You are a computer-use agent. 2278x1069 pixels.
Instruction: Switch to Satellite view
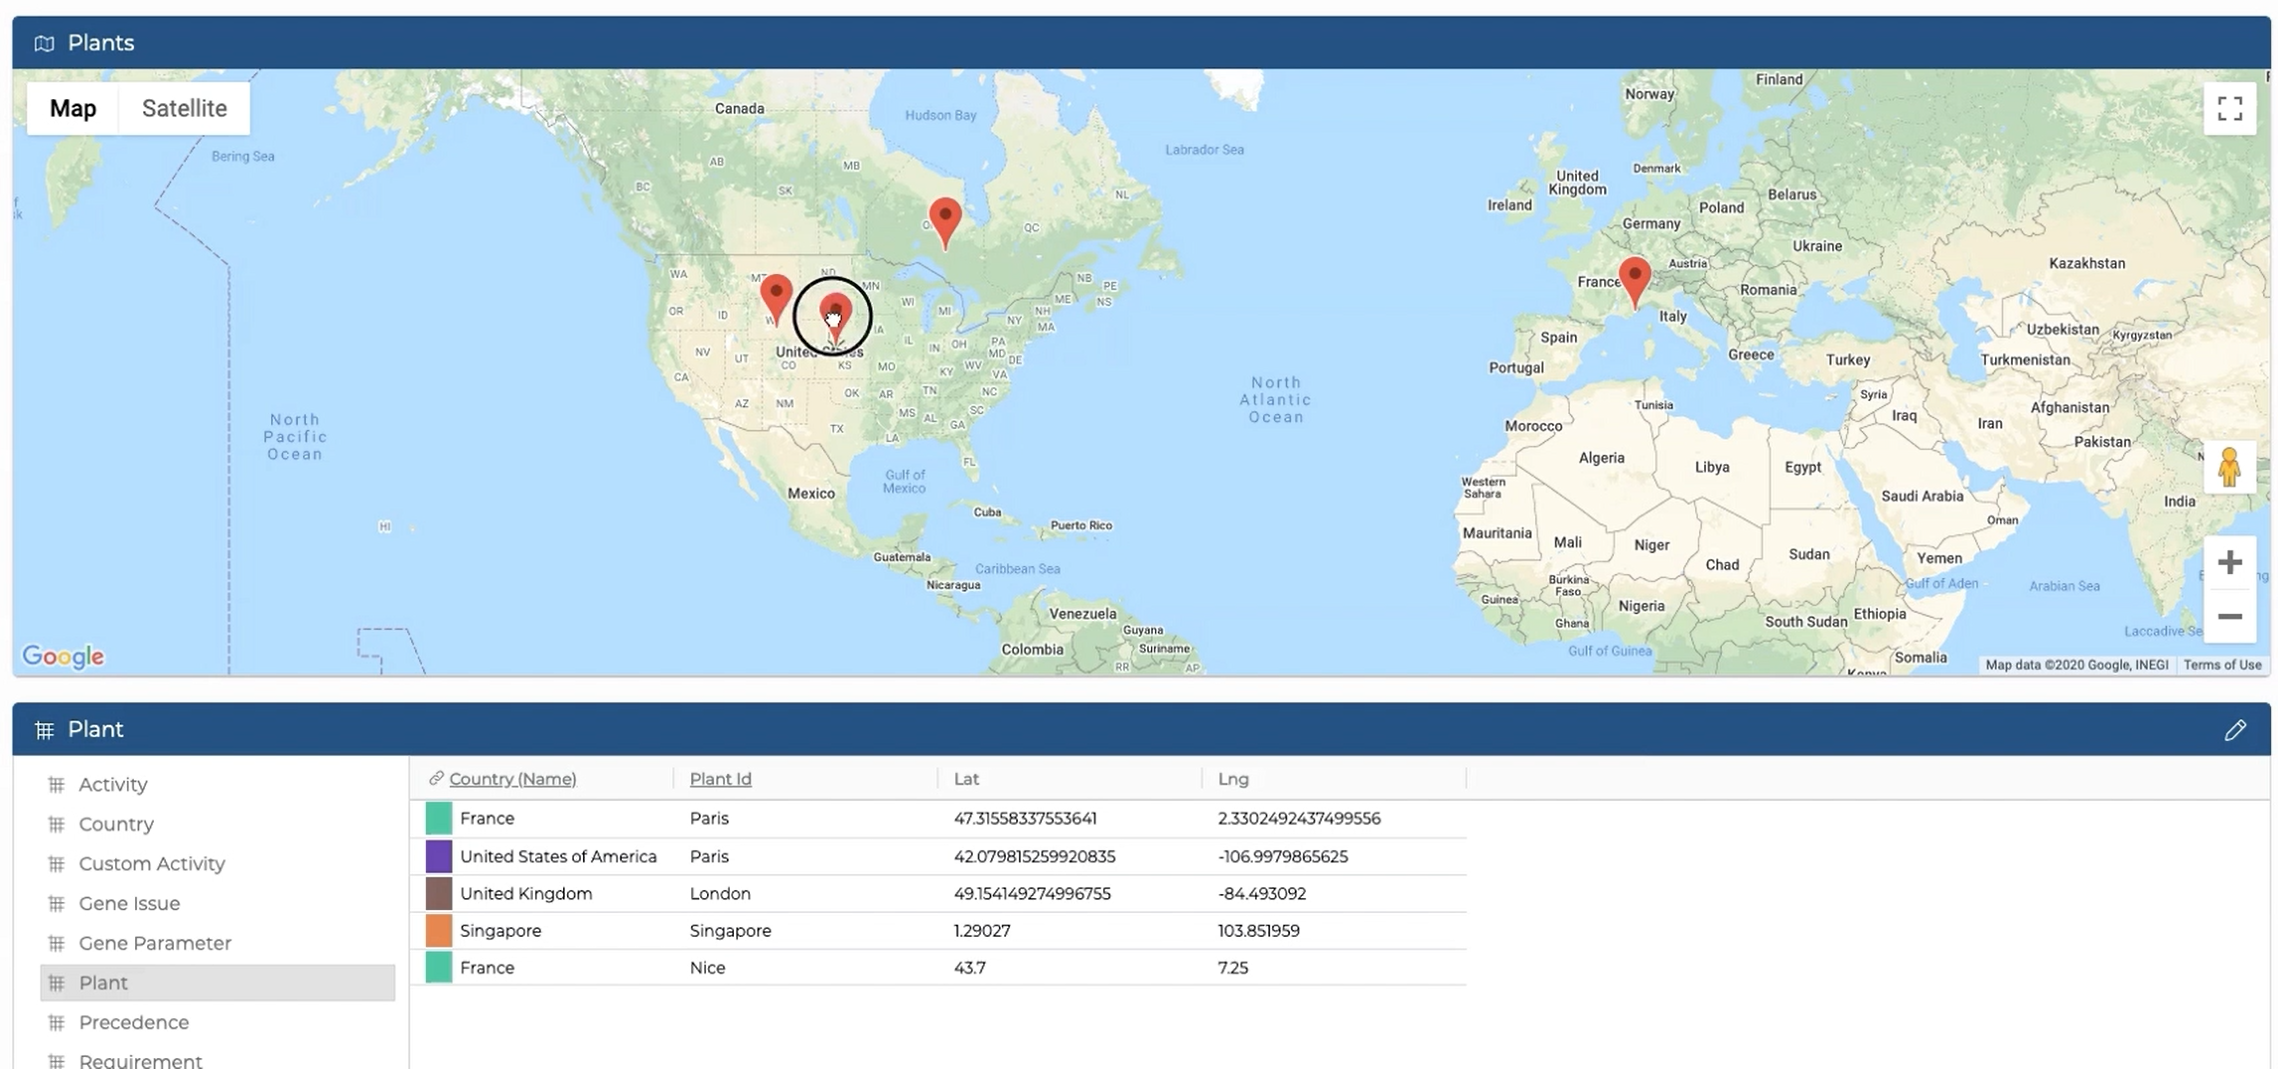[x=184, y=108]
